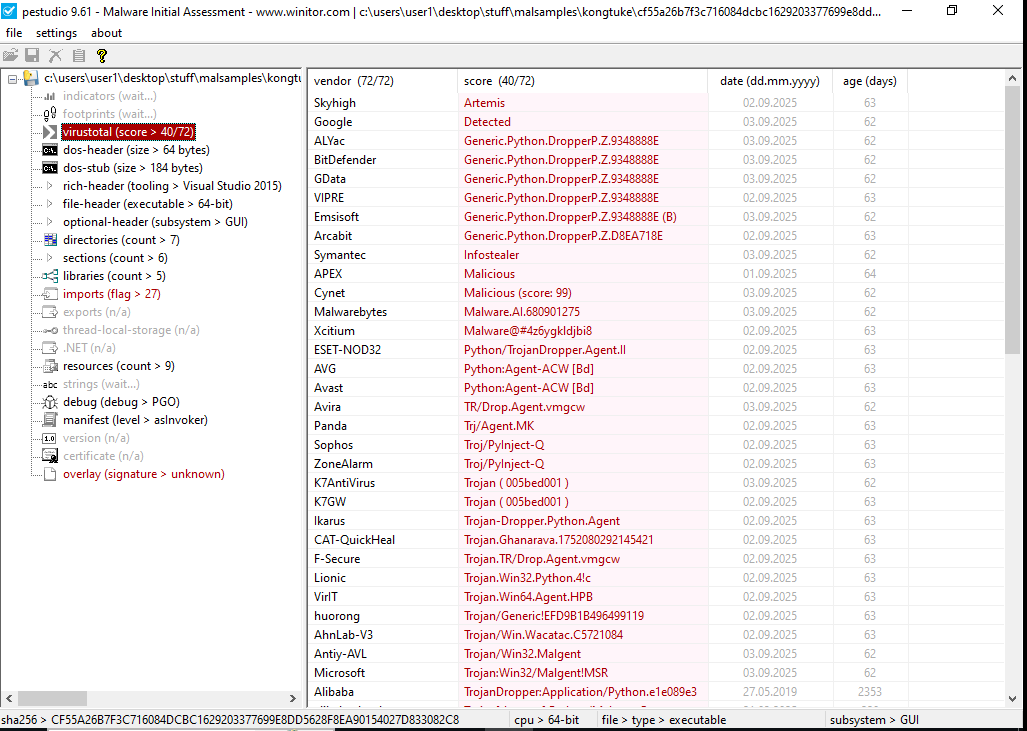
Task: Expand the optional-header tree node
Action: [50, 222]
